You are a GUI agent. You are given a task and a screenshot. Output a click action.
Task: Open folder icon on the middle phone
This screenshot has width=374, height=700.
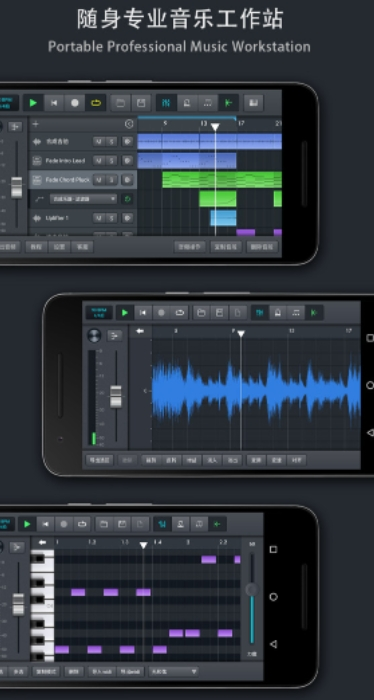click(x=201, y=312)
